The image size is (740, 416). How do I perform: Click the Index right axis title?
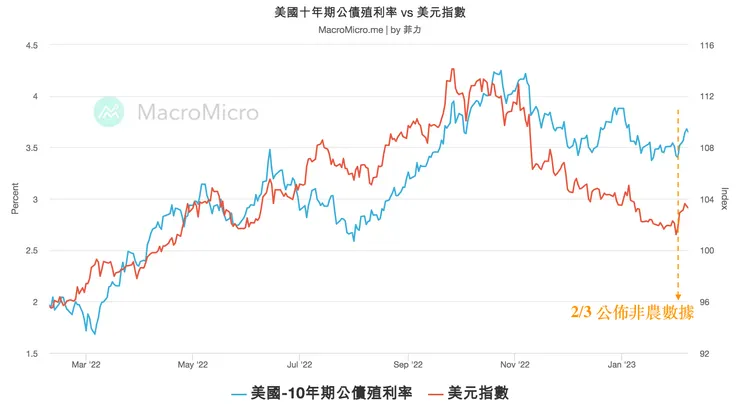[725, 199]
